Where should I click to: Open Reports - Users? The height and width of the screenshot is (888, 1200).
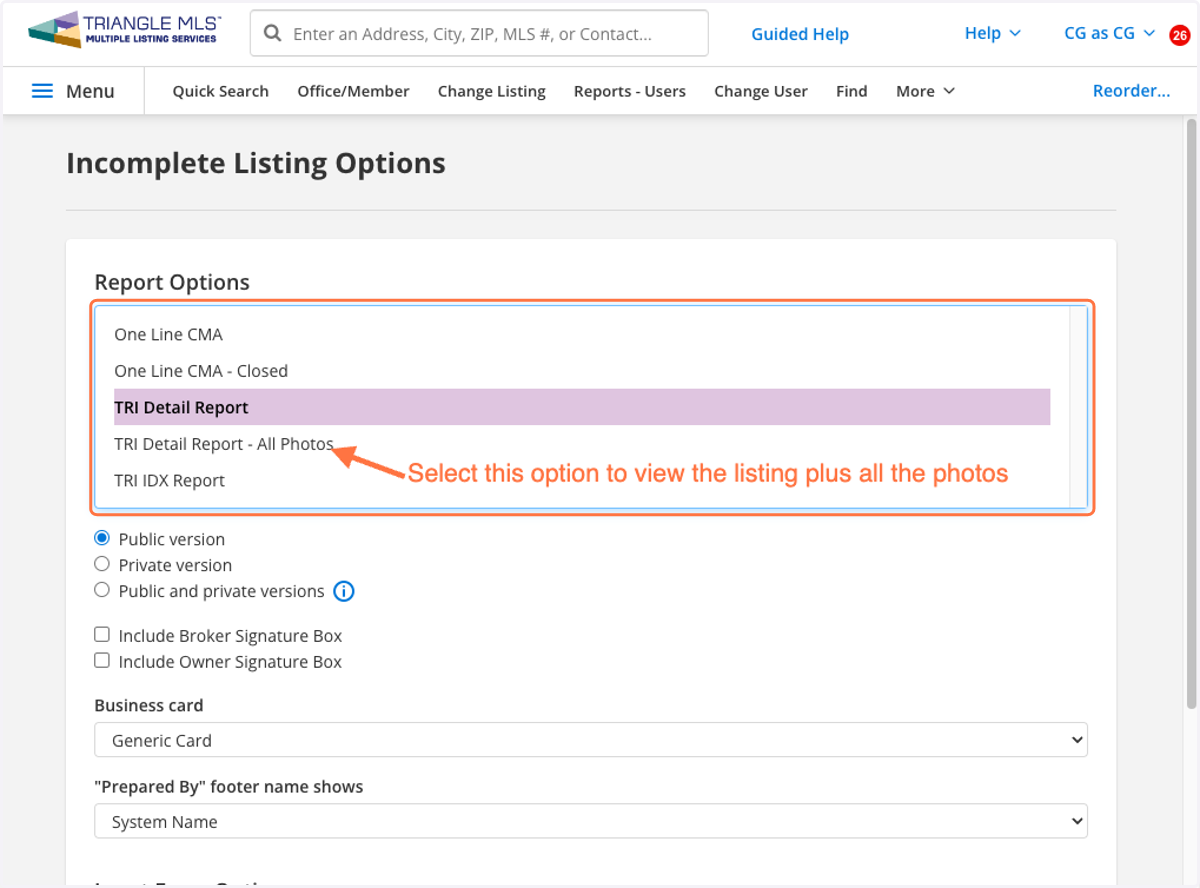point(630,91)
